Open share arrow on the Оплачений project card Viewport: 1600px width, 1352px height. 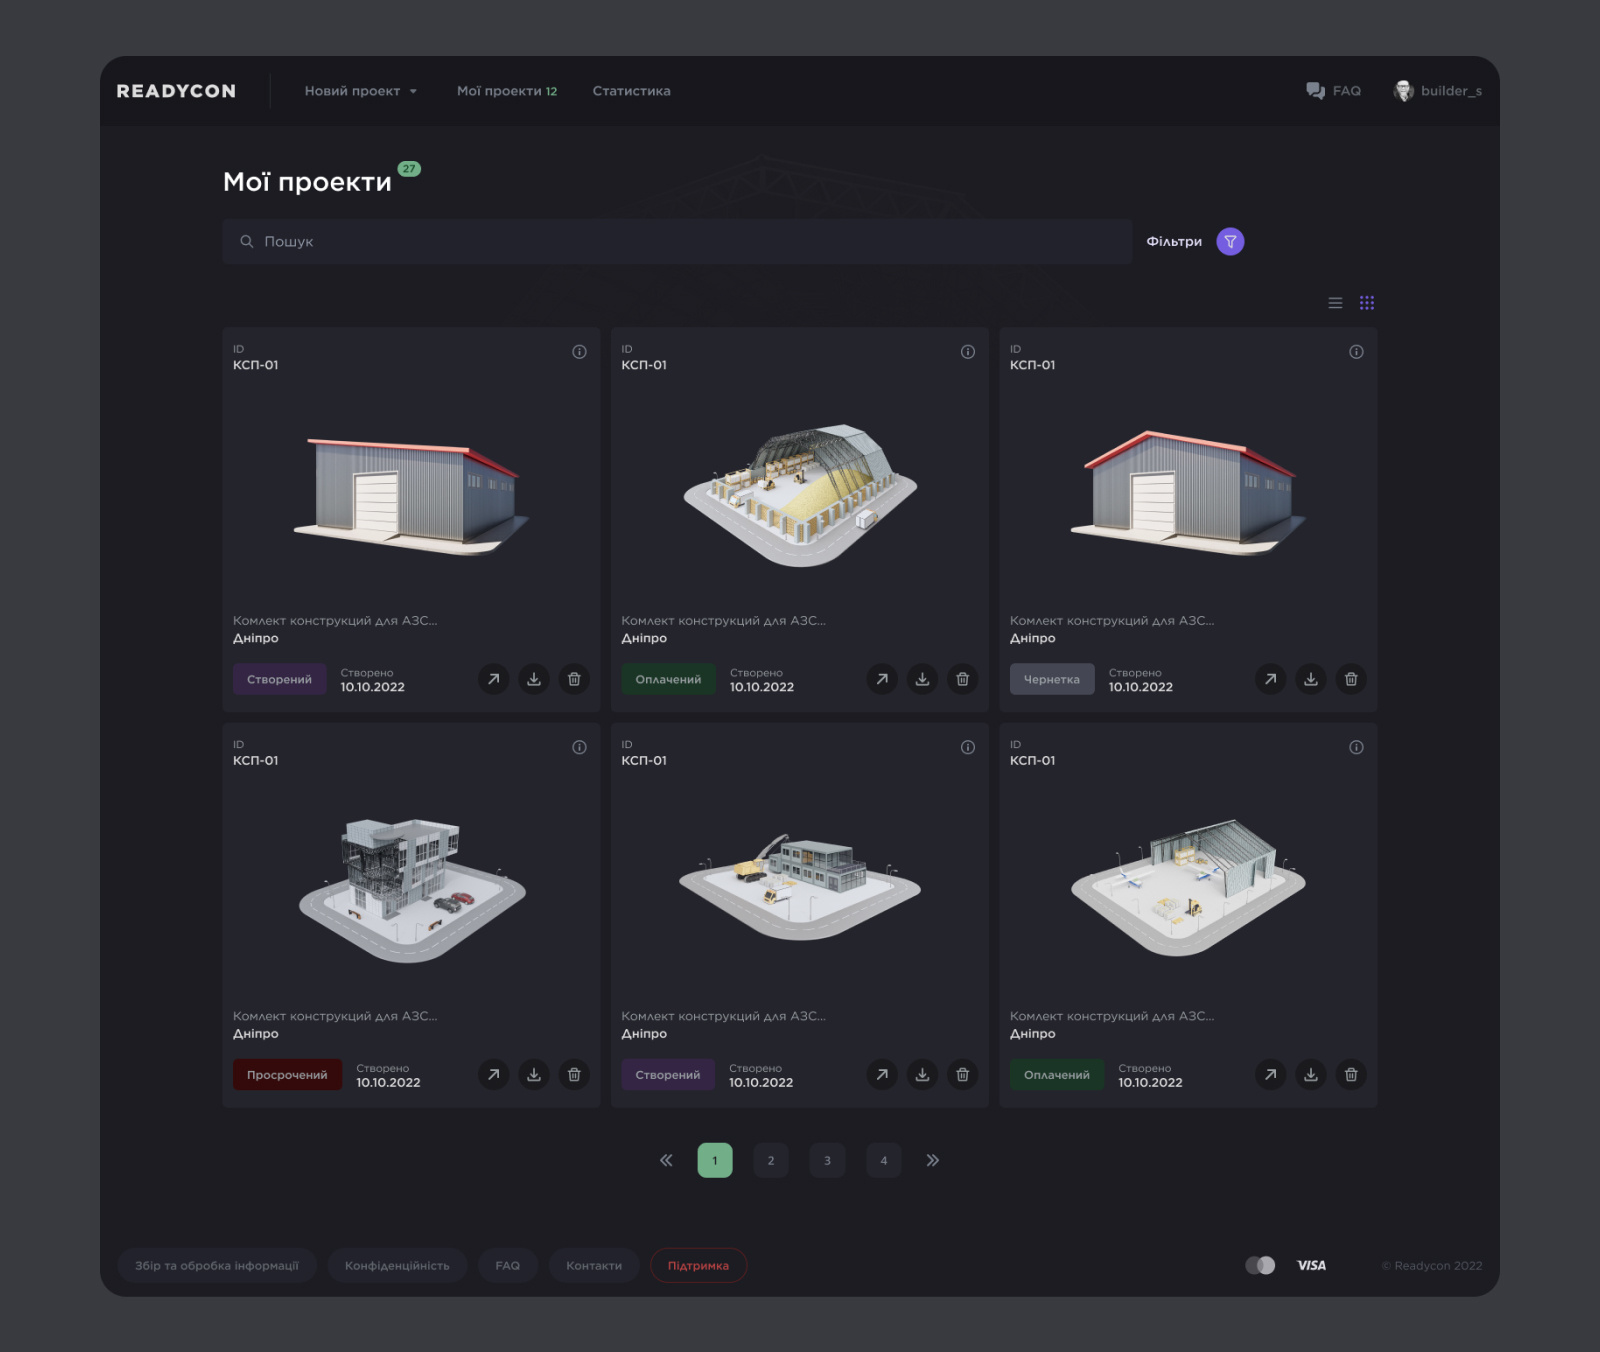point(881,679)
